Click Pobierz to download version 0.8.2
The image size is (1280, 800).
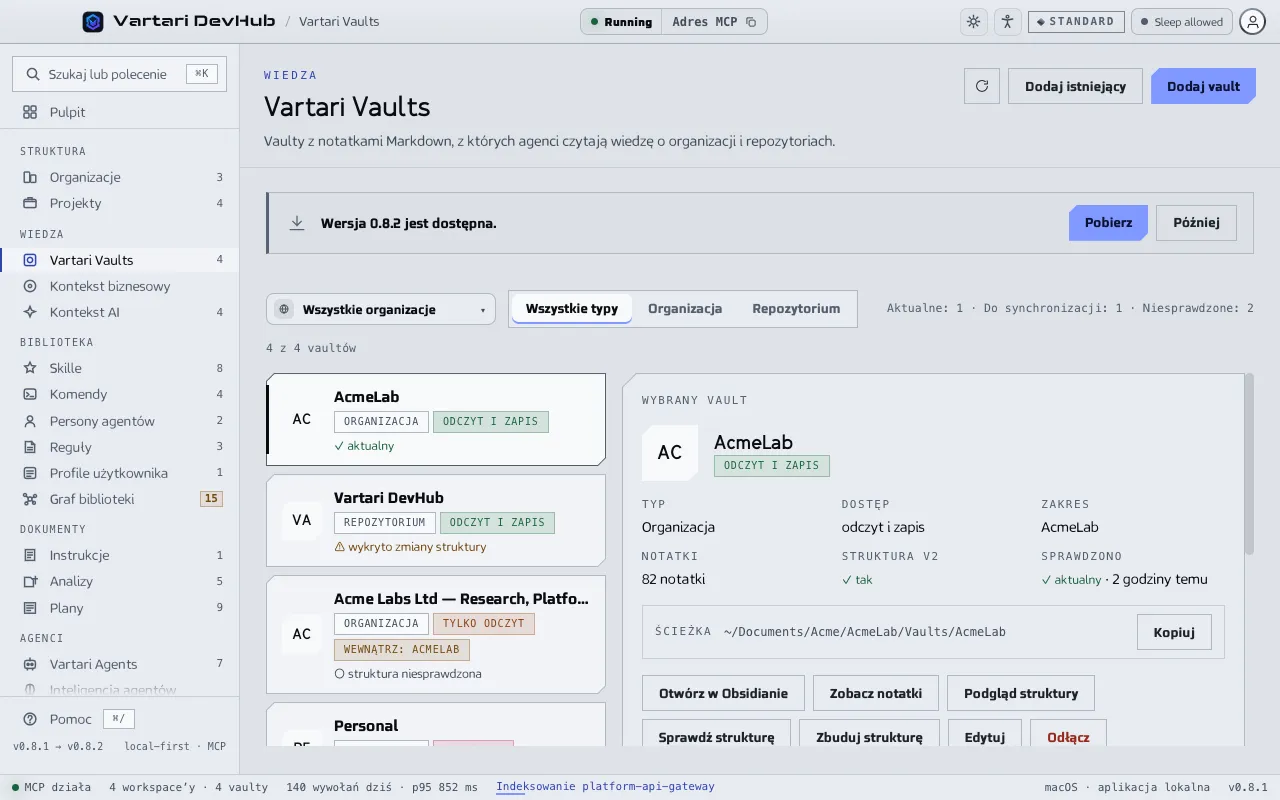(1109, 223)
